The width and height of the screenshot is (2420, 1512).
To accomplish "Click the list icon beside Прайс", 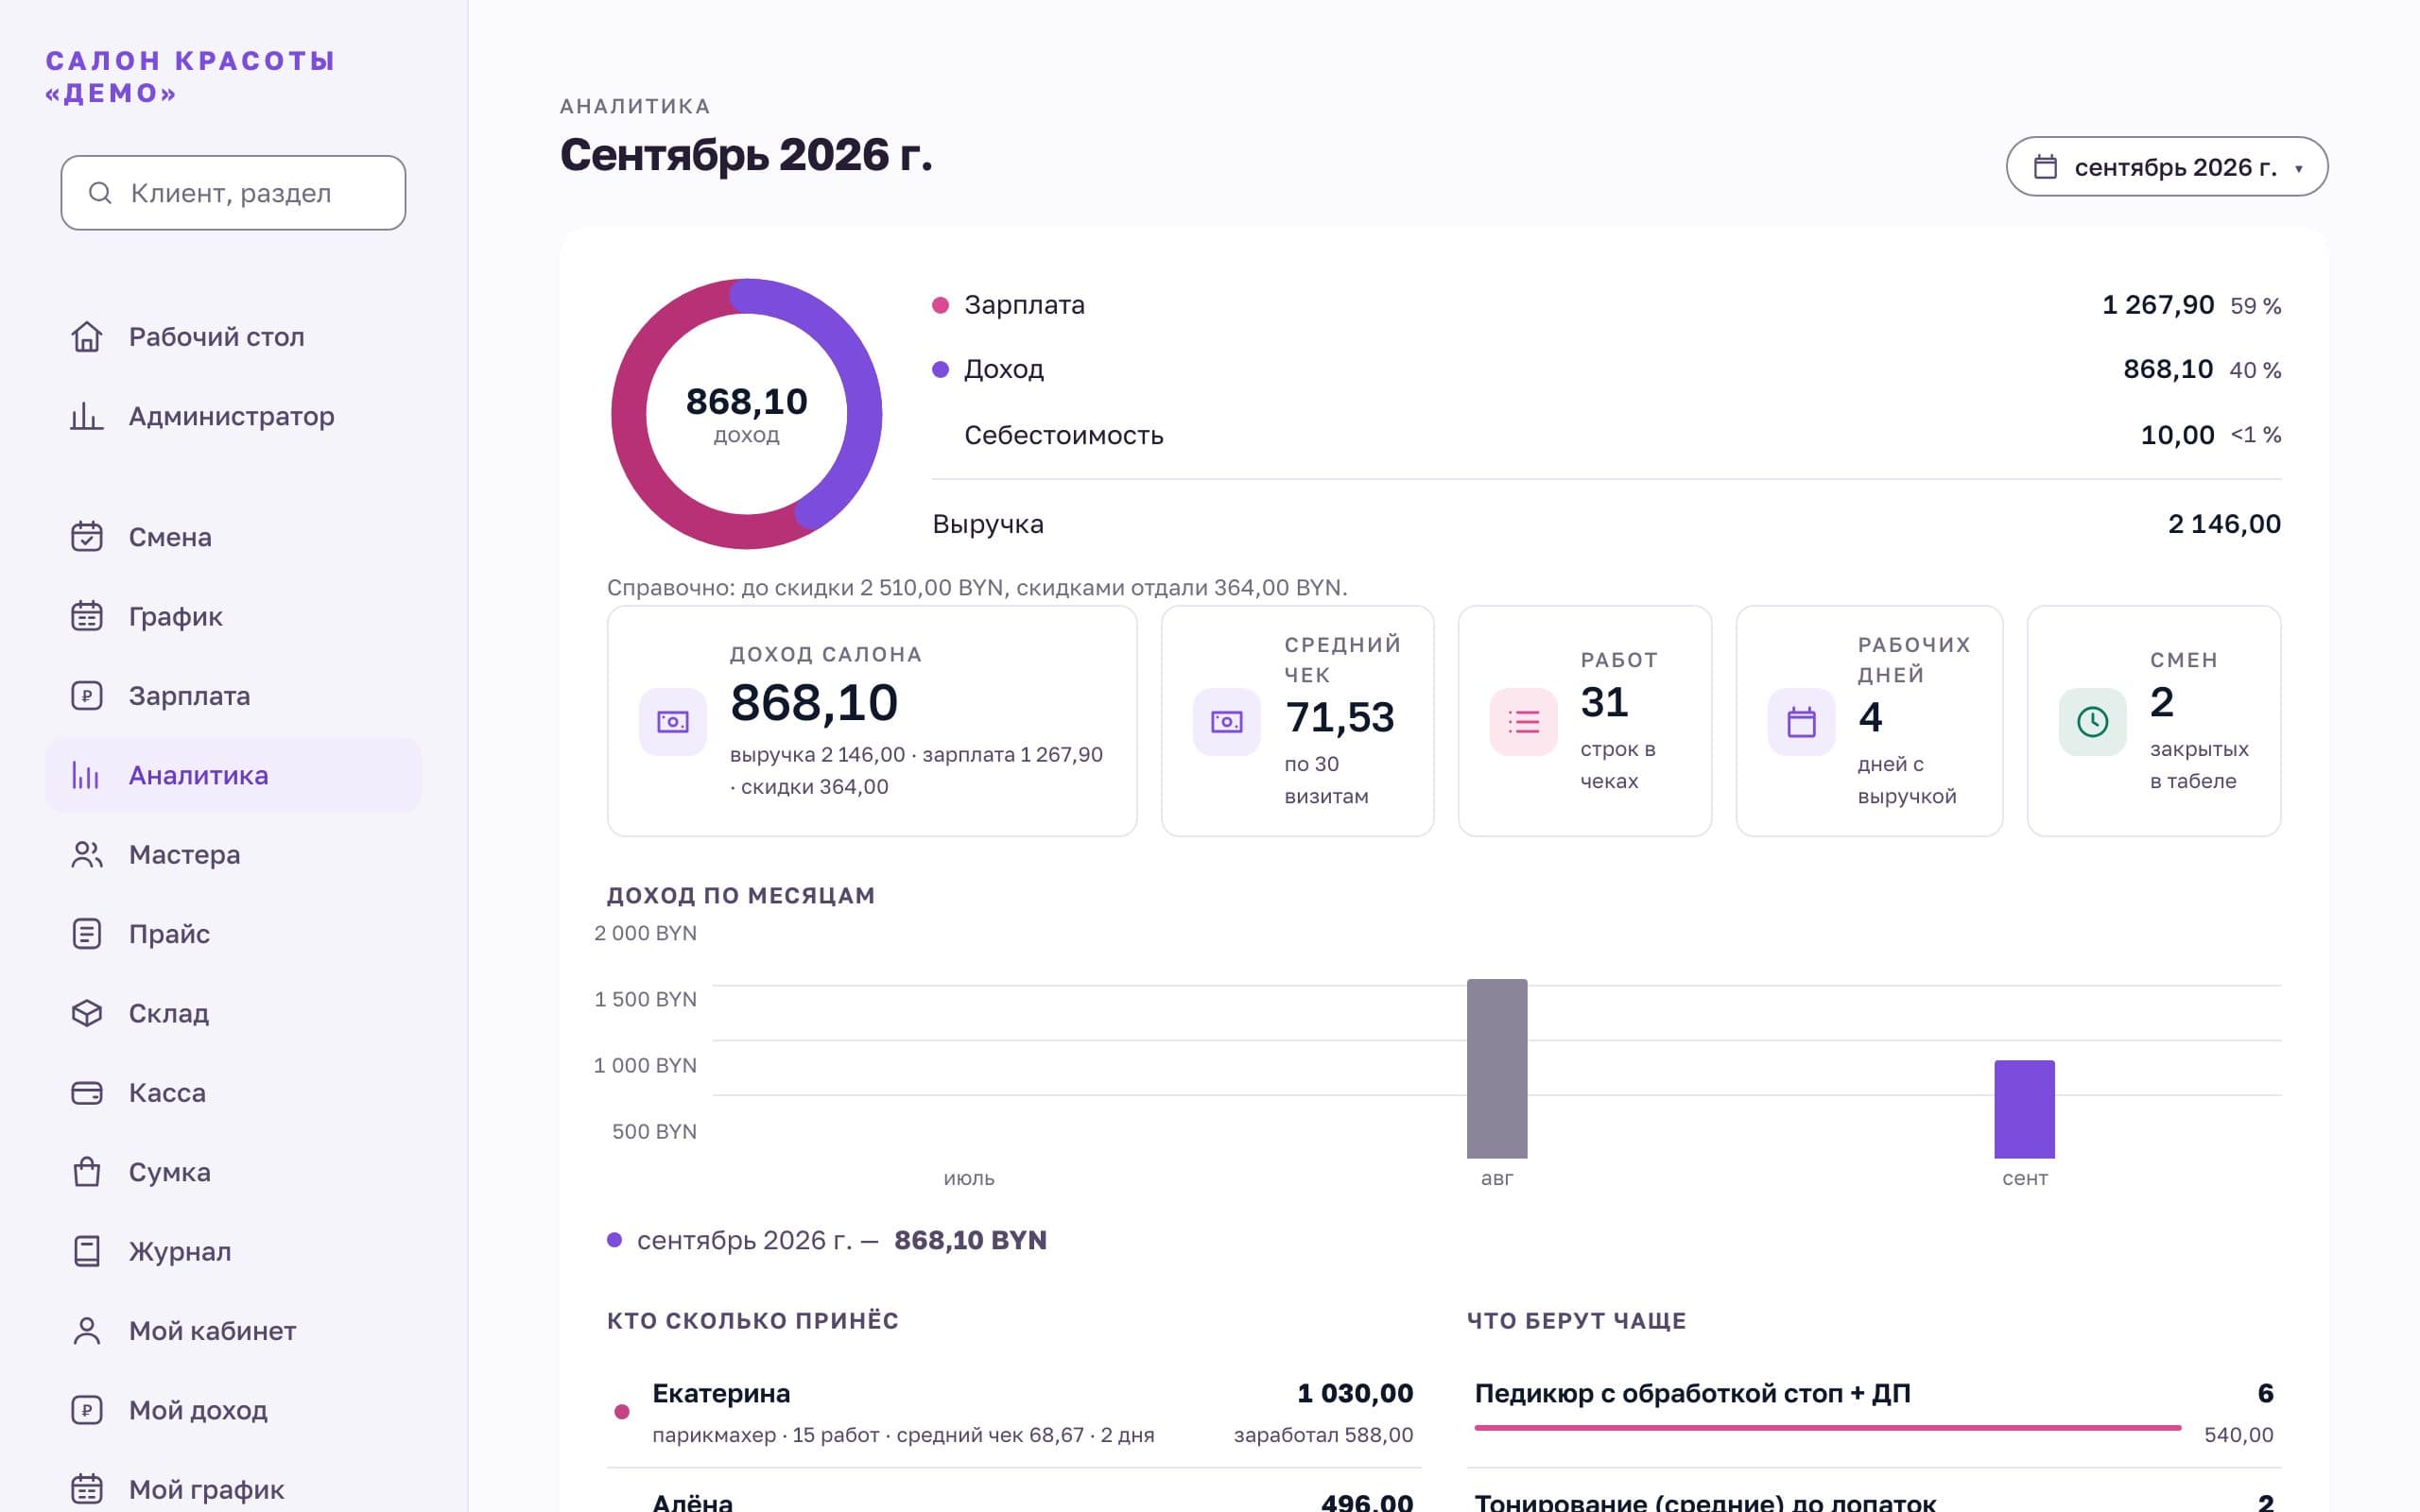I will point(87,934).
